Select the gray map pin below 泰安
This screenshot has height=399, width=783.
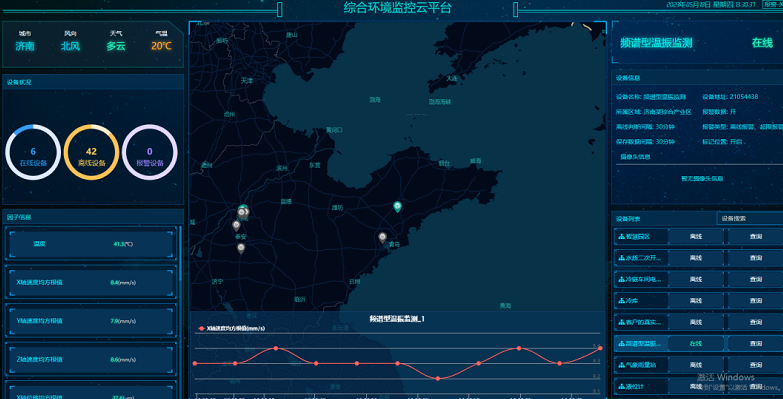(x=241, y=248)
